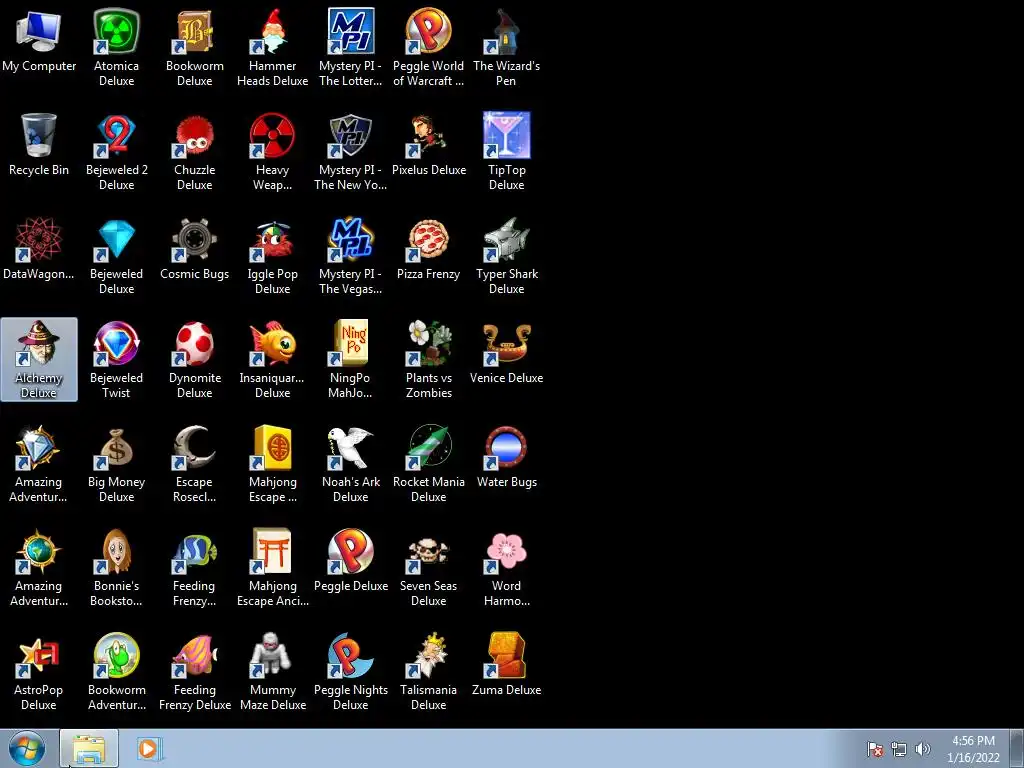Click the Bookworm Adventures green worm icon
The width and height of the screenshot is (1024, 768).
[116, 655]
